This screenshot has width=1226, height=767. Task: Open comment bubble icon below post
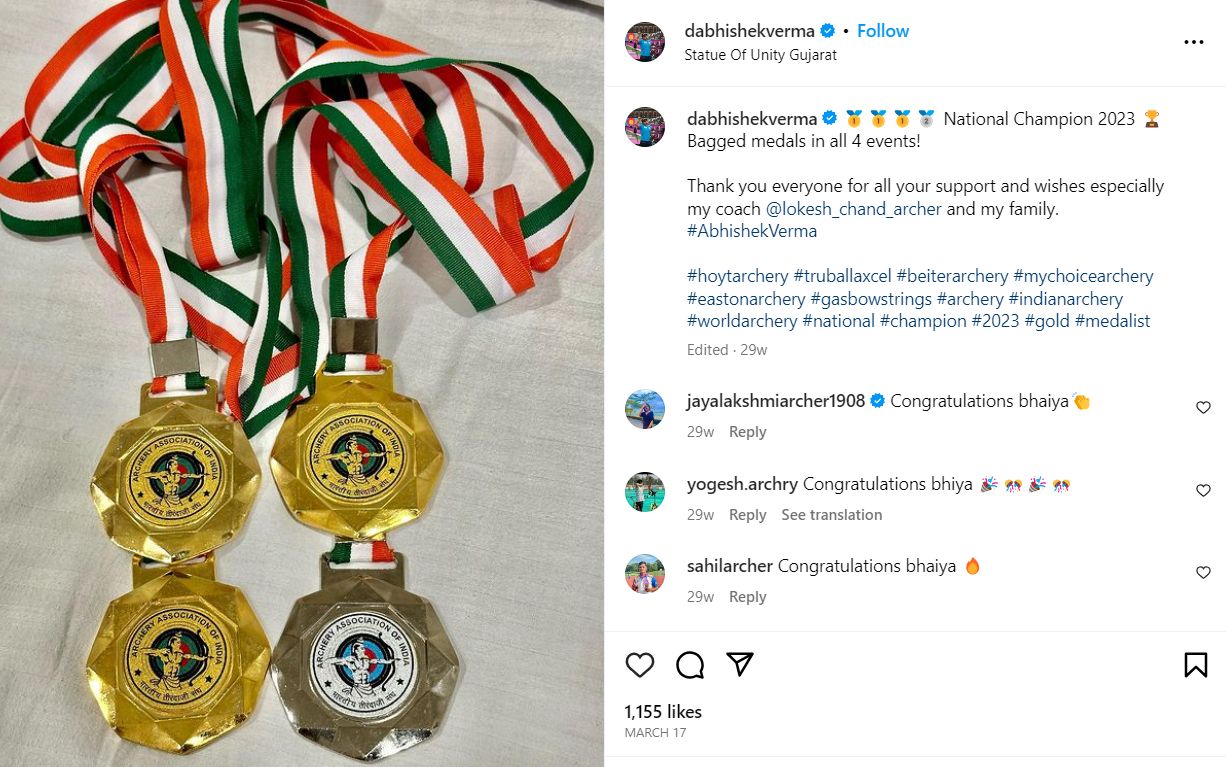[690, 665]
